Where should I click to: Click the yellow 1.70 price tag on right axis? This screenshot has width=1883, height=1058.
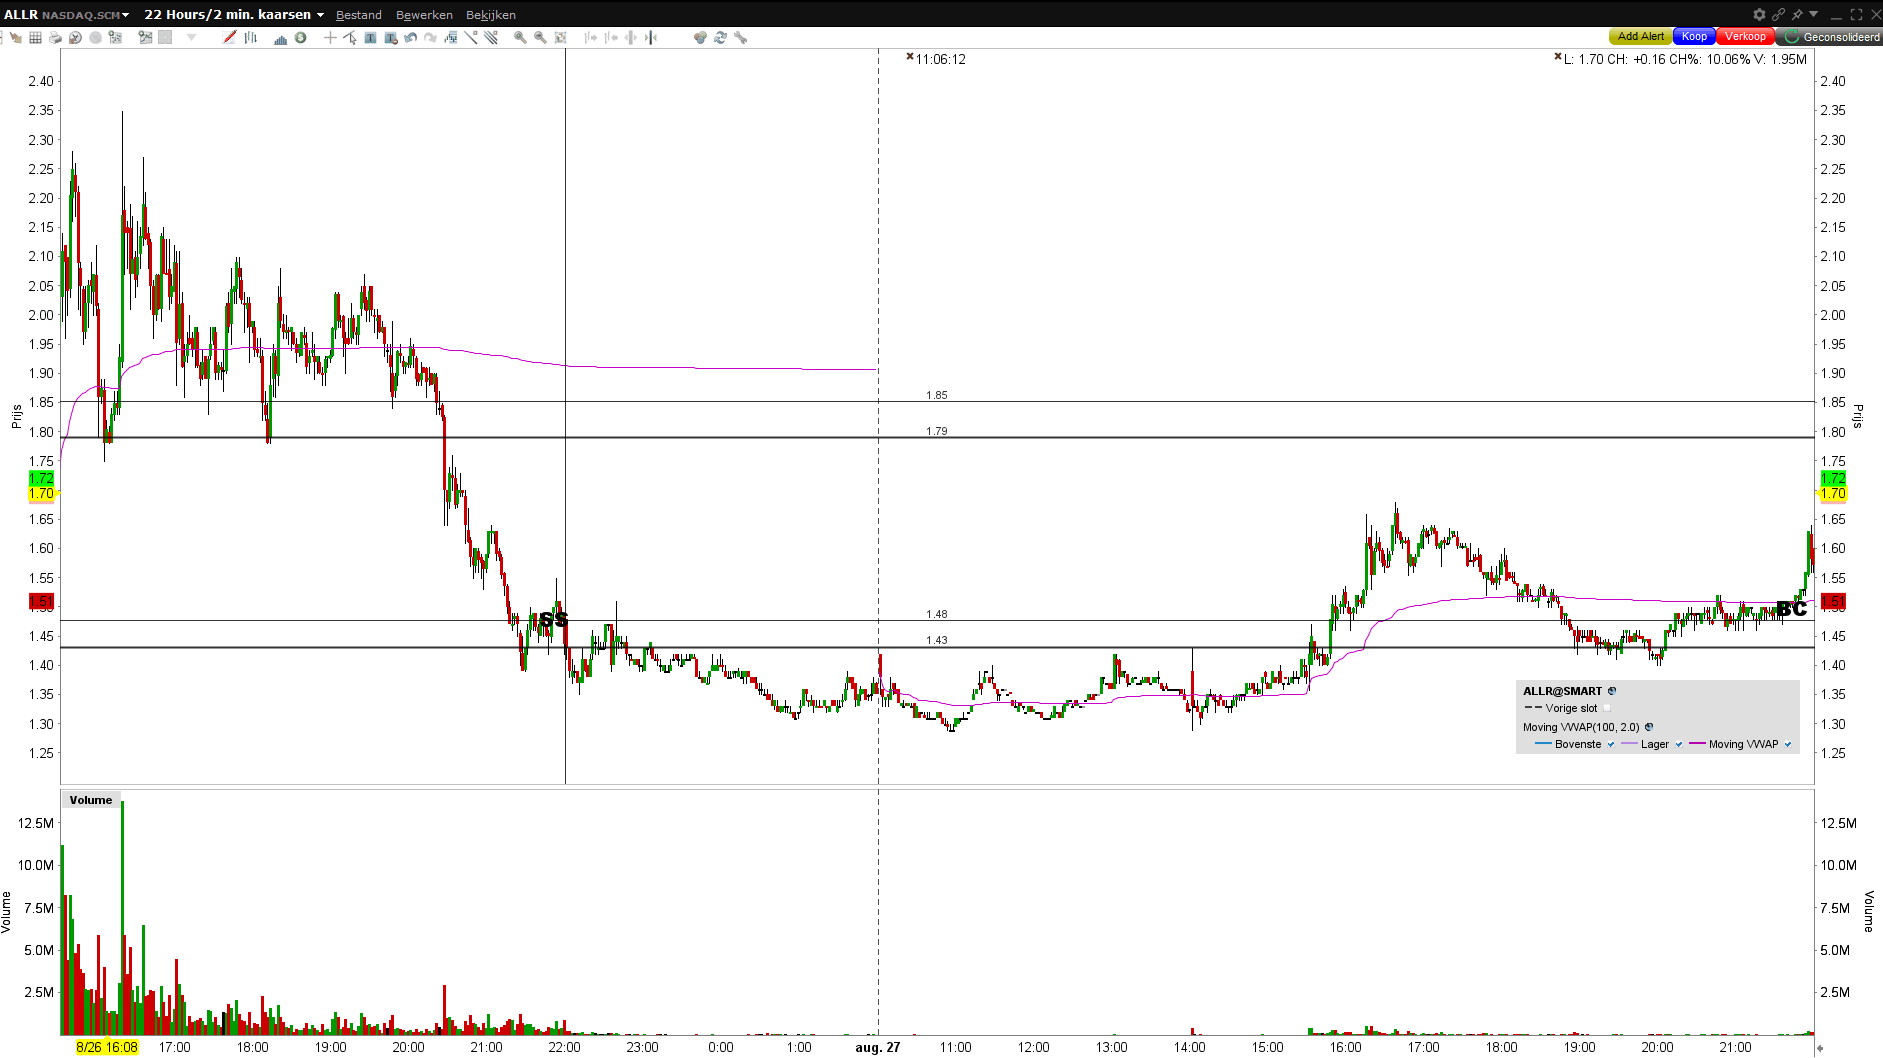tap(1833, 493)
